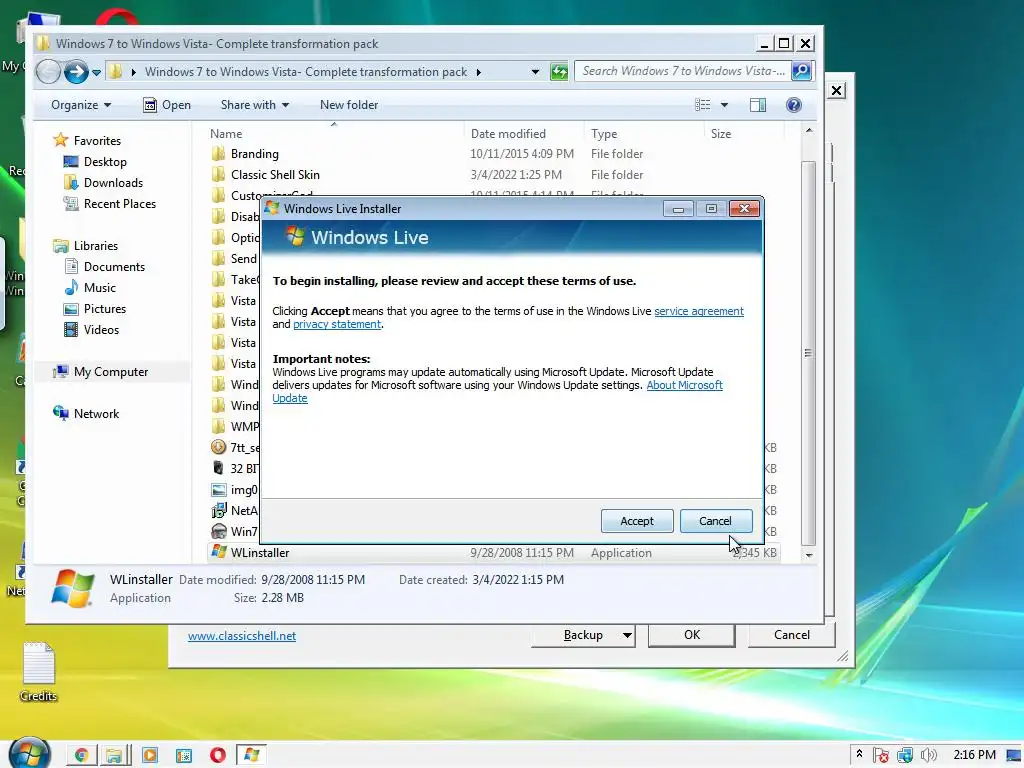The width and height of the screenshot is (1024, 768).
Task: Click the scrollbar up arrow in Explorer
Action: 808,130
